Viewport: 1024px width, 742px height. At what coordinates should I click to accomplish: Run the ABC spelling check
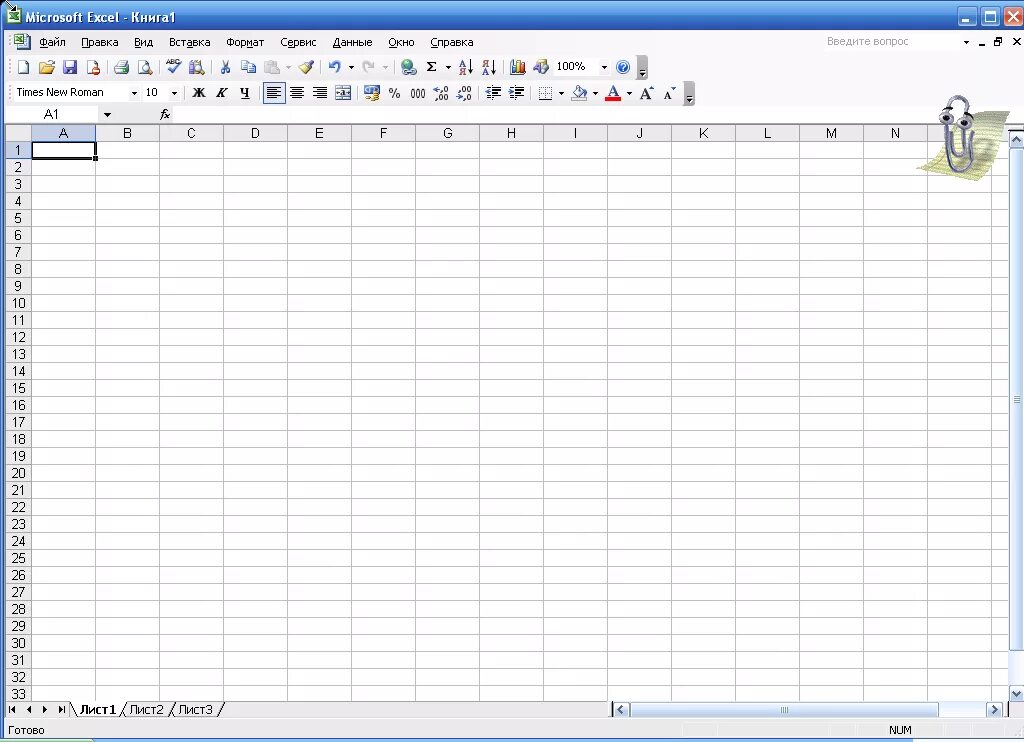(173, 67)
